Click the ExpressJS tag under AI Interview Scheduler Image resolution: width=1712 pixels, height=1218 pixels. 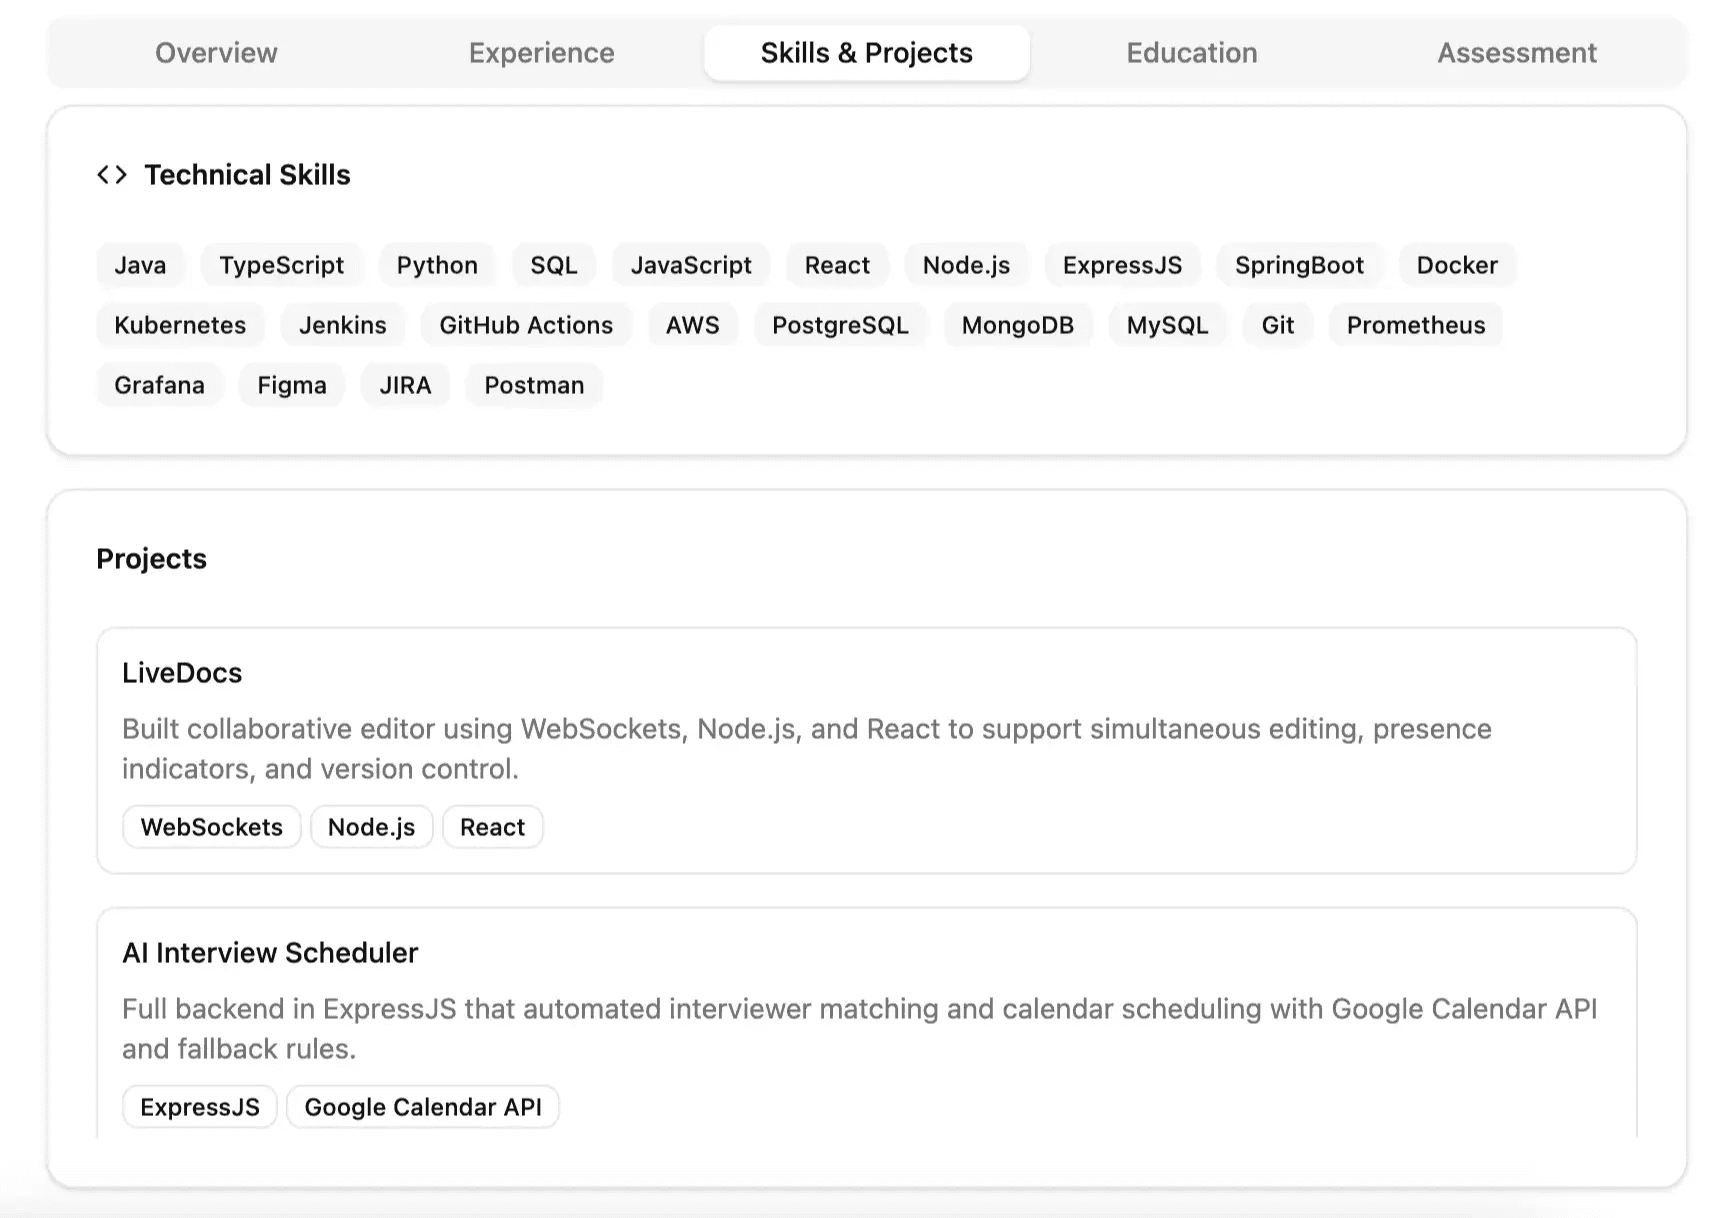pyautogui.click(x=199, y=1107)
